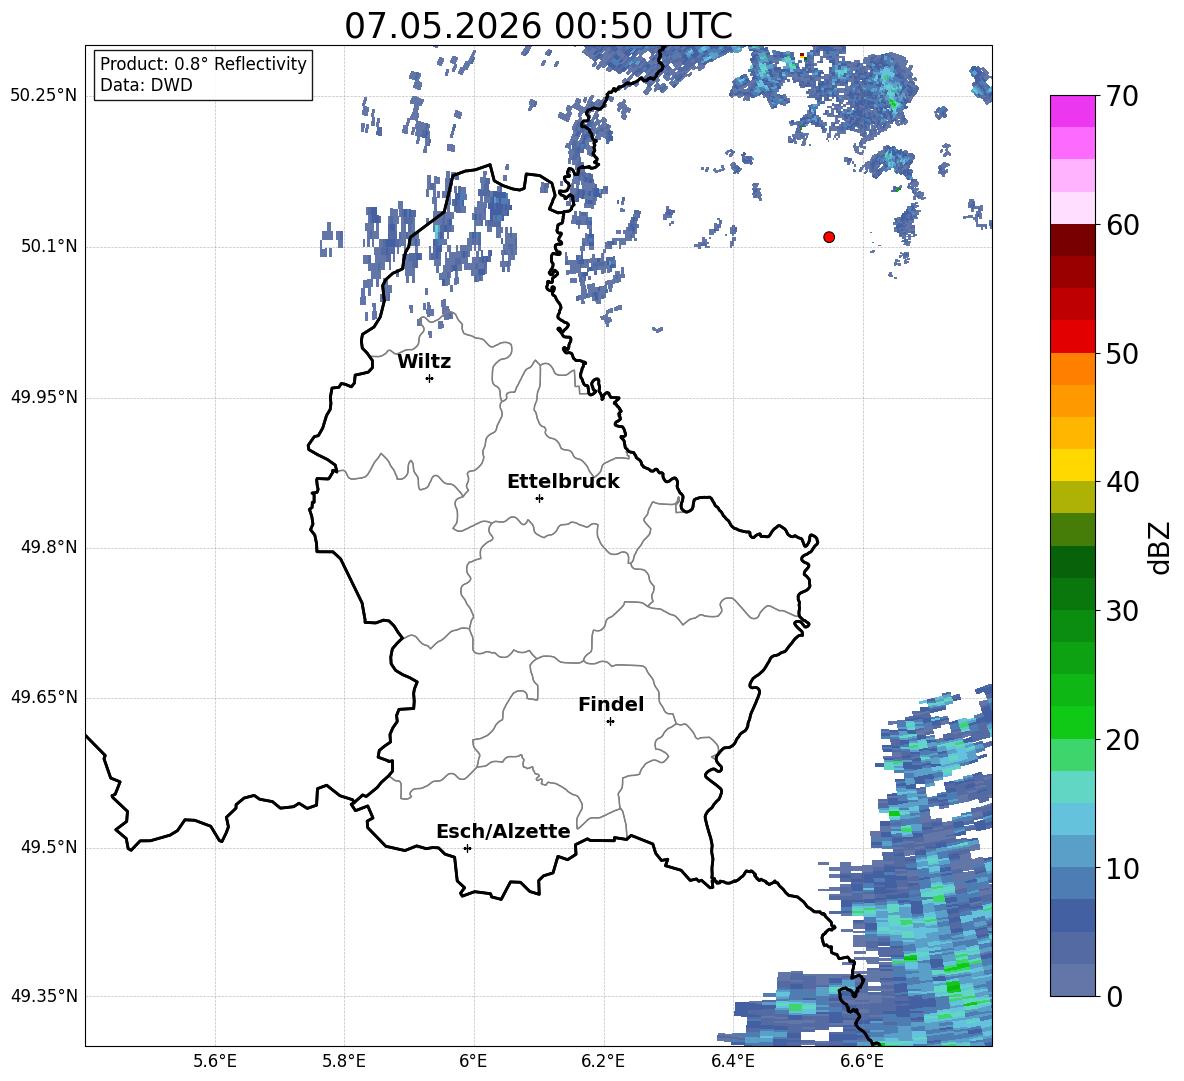This screenshot has height=1081, width=1184.
Task: Click the red dot radar marker
Action: pyautogui.click(x=829, y=237)
